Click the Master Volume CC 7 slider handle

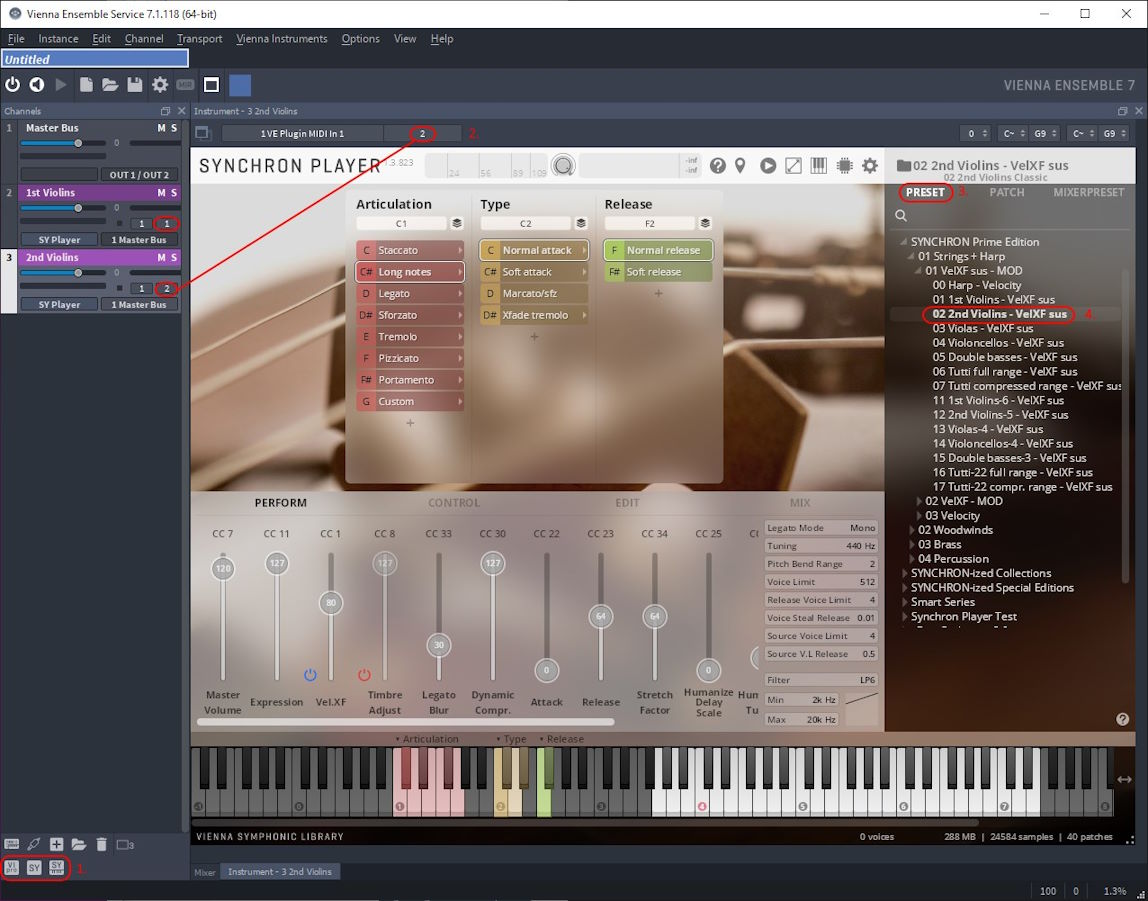point(223,568)
